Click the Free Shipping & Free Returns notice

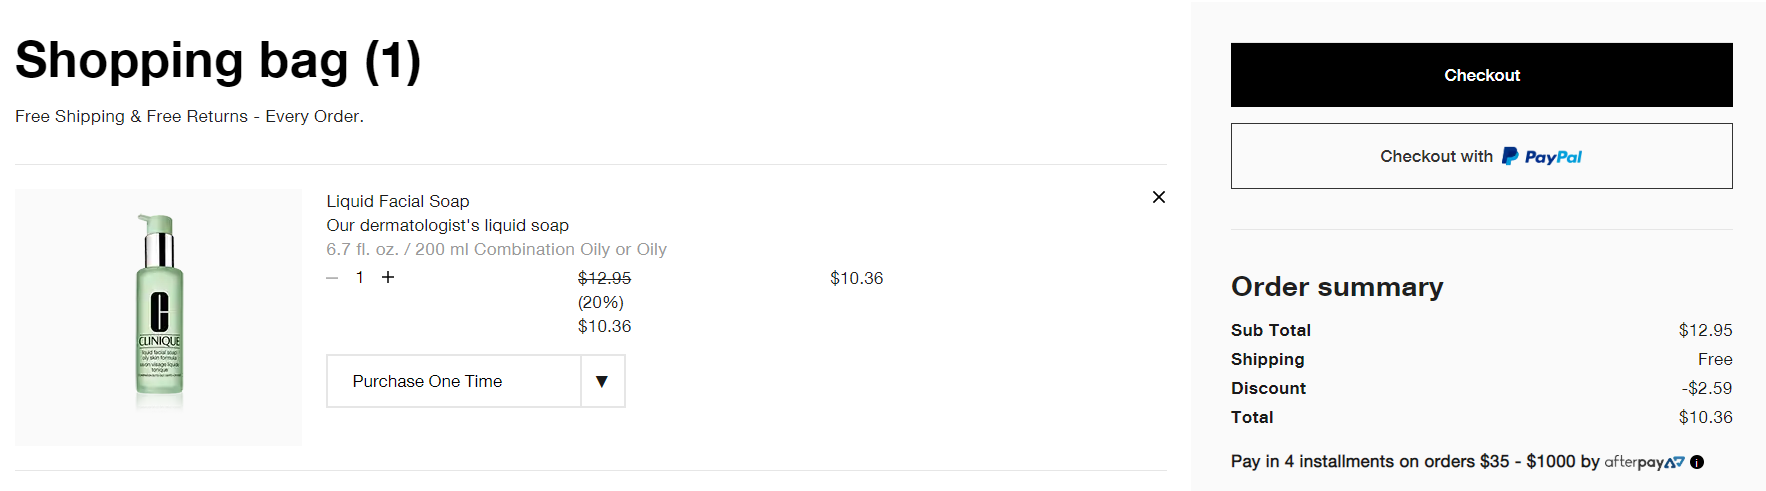coord(189,116)
